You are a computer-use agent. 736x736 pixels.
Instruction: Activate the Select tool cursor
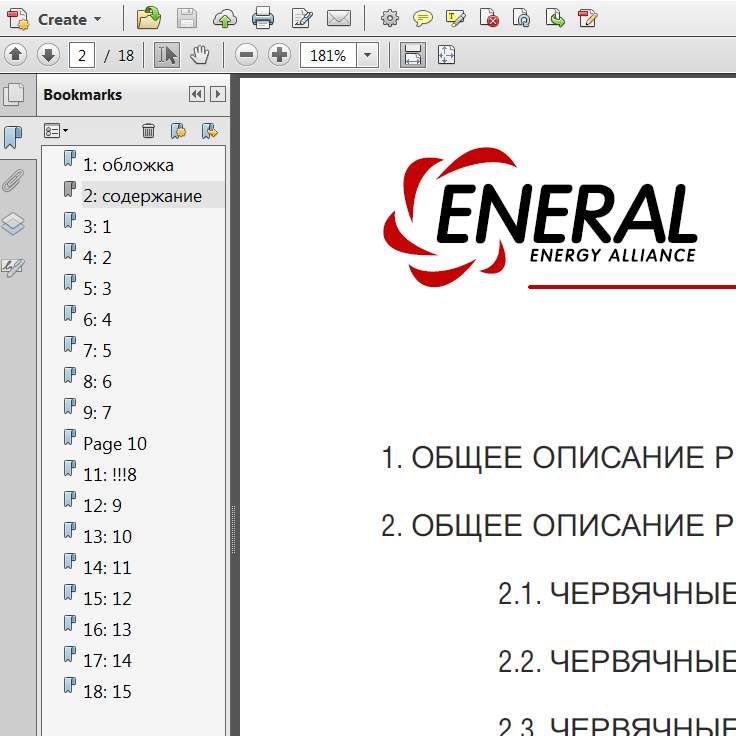click(x=167, y=55)
